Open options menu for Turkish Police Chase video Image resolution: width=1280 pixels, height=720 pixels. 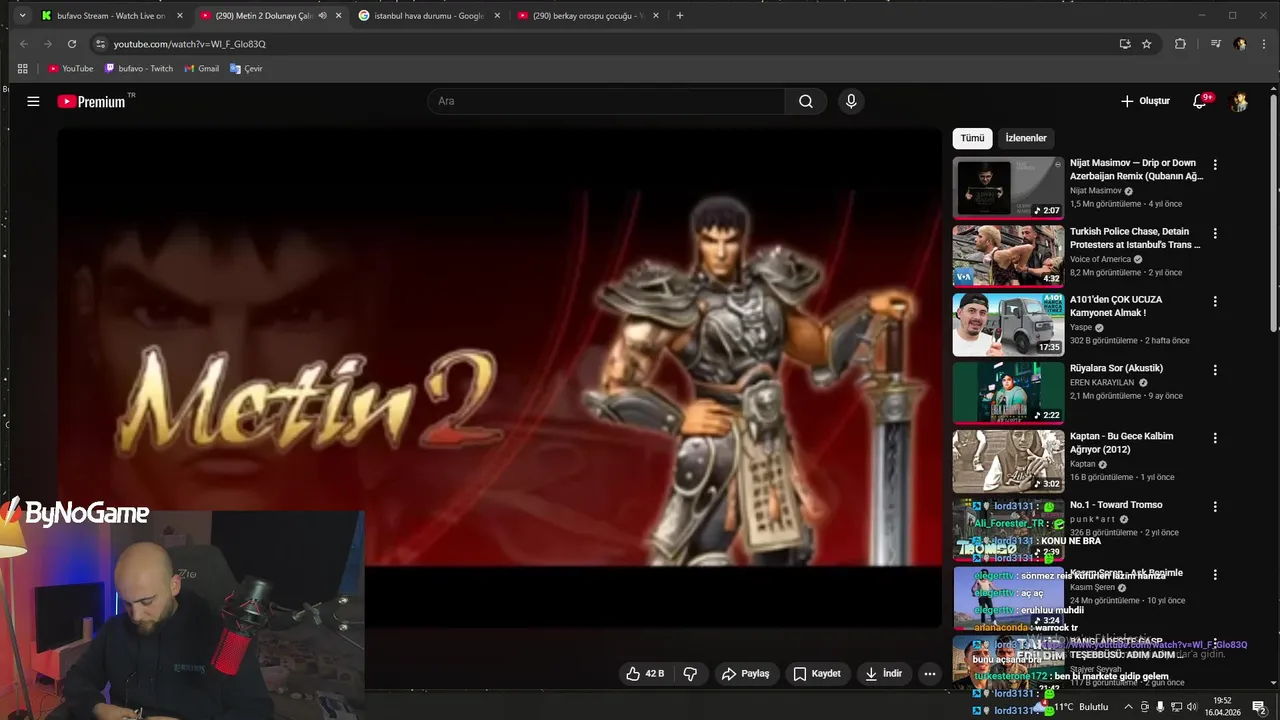(x=1215, y=233)
